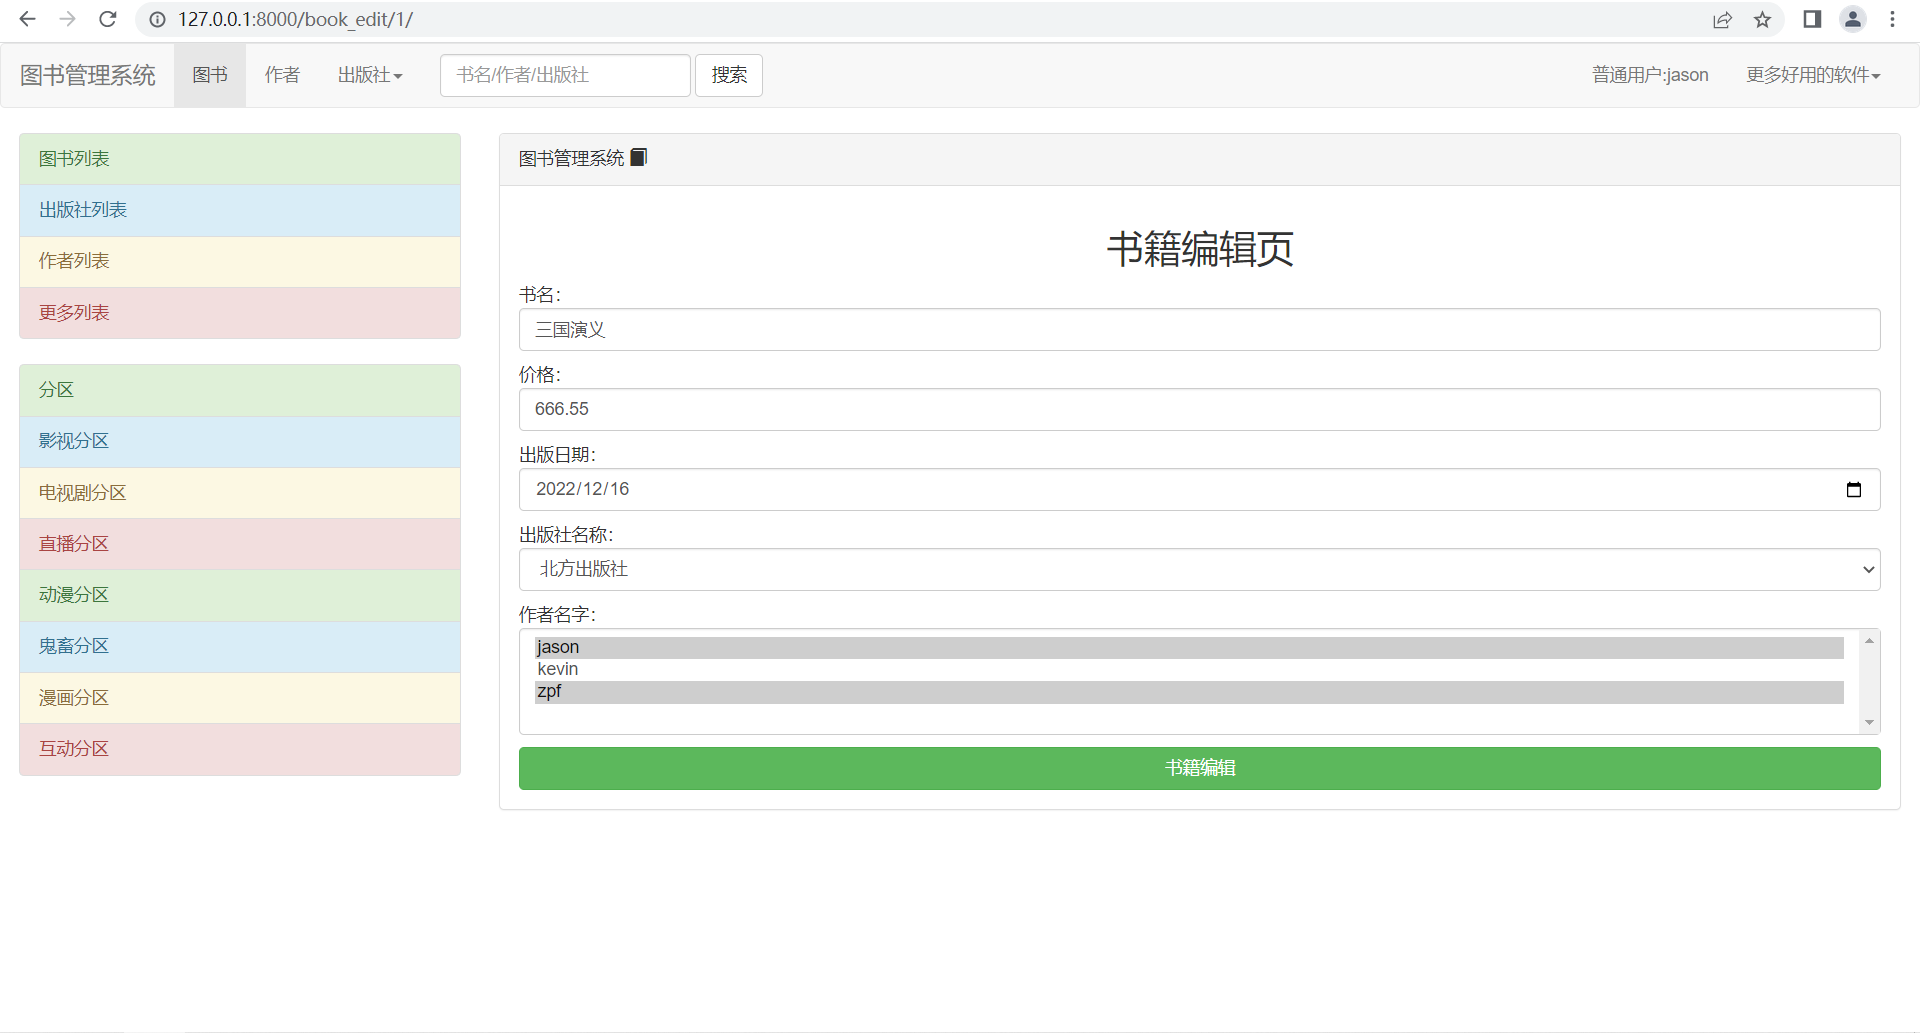Viewport: 1920px width, 1033px height.
Task: Click the book icon in panel header
Action: pyautogui.click(x=639, y=157)
